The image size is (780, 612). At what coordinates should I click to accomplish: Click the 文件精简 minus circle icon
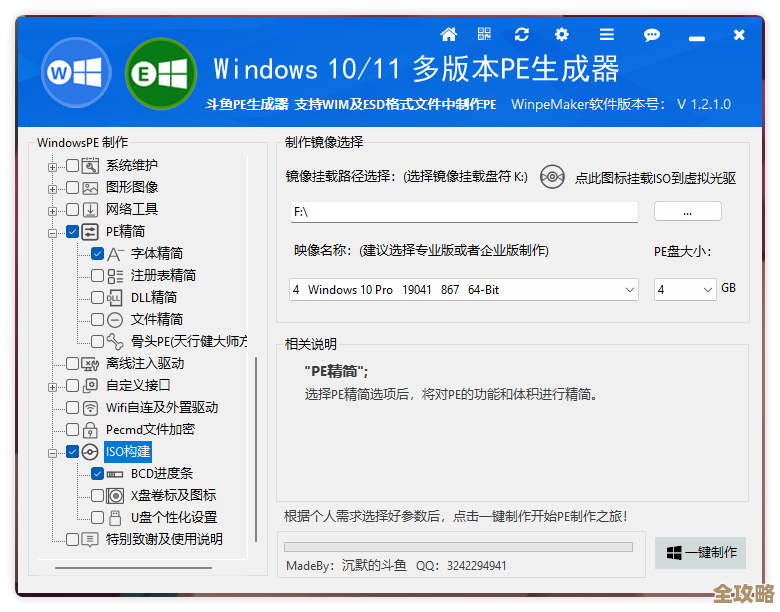tap(115, 319)
